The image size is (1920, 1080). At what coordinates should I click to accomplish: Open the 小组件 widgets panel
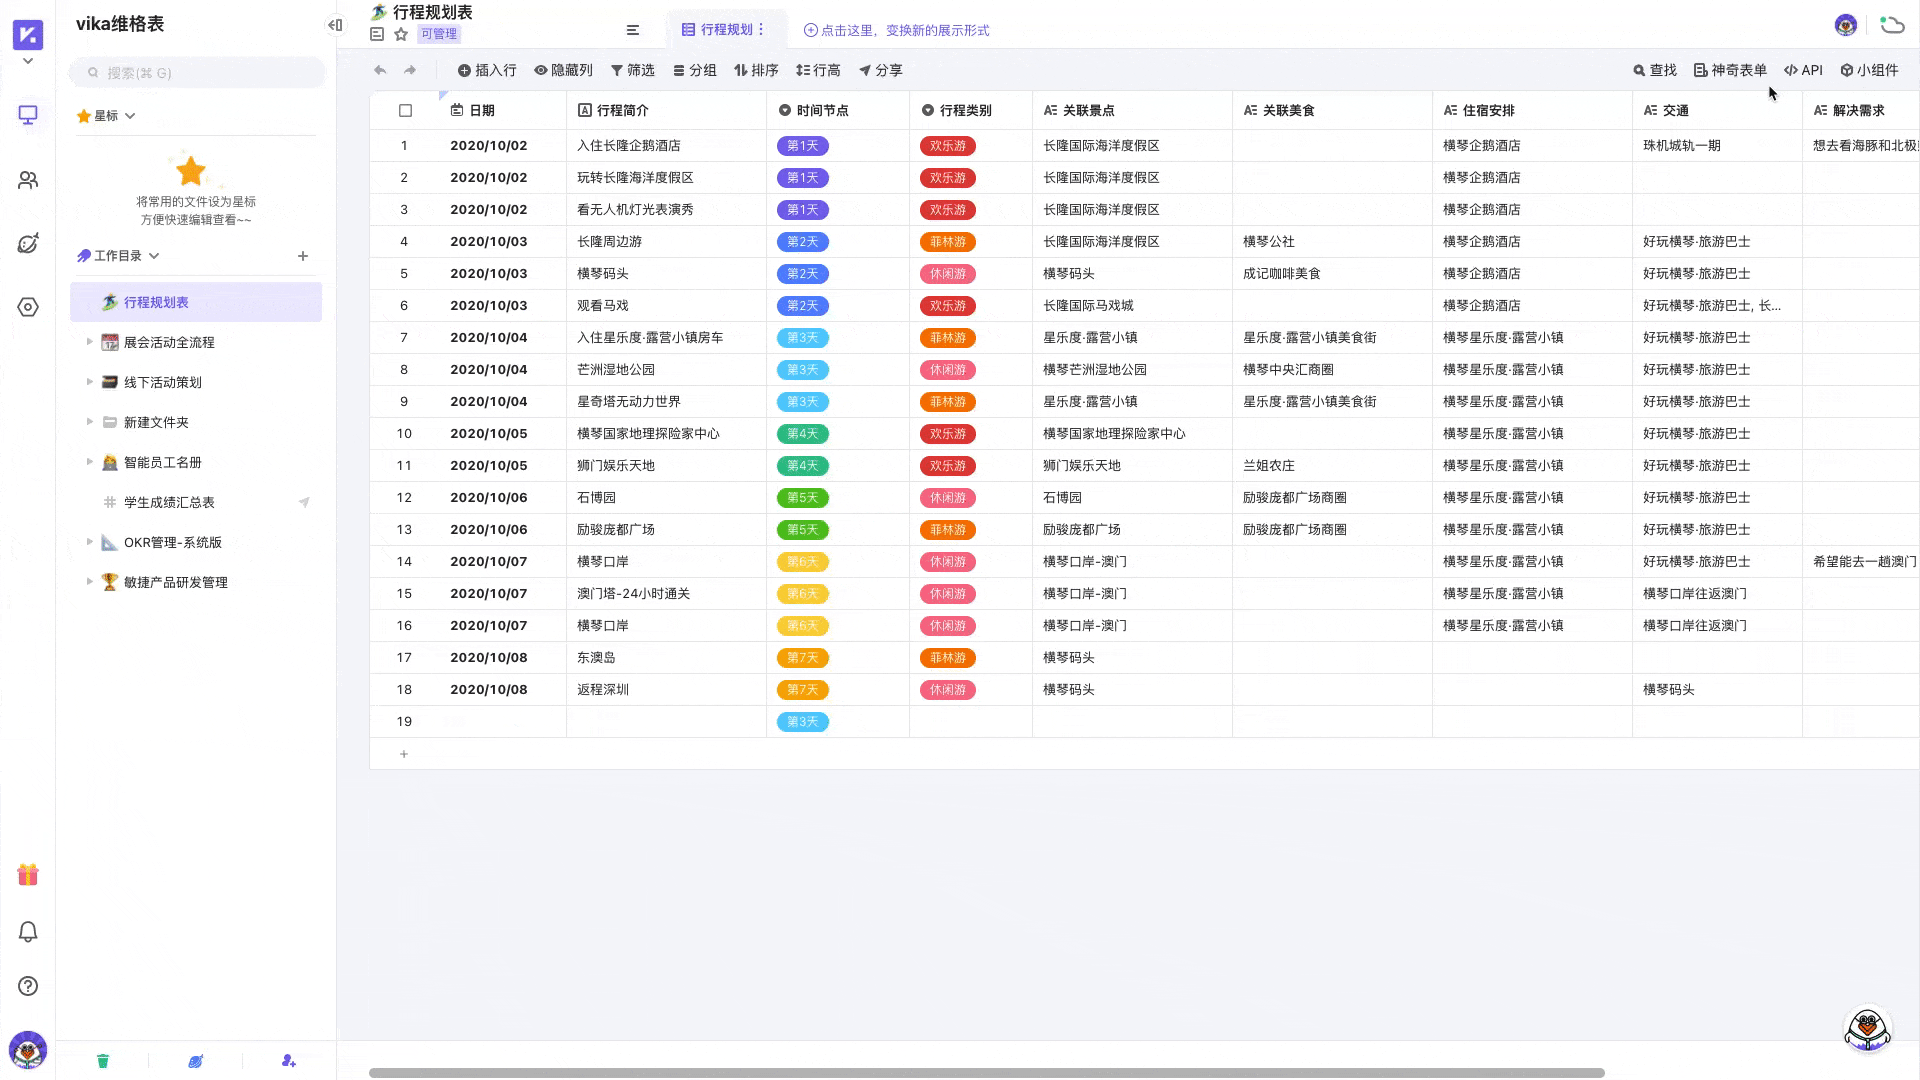click(1869, 70)
